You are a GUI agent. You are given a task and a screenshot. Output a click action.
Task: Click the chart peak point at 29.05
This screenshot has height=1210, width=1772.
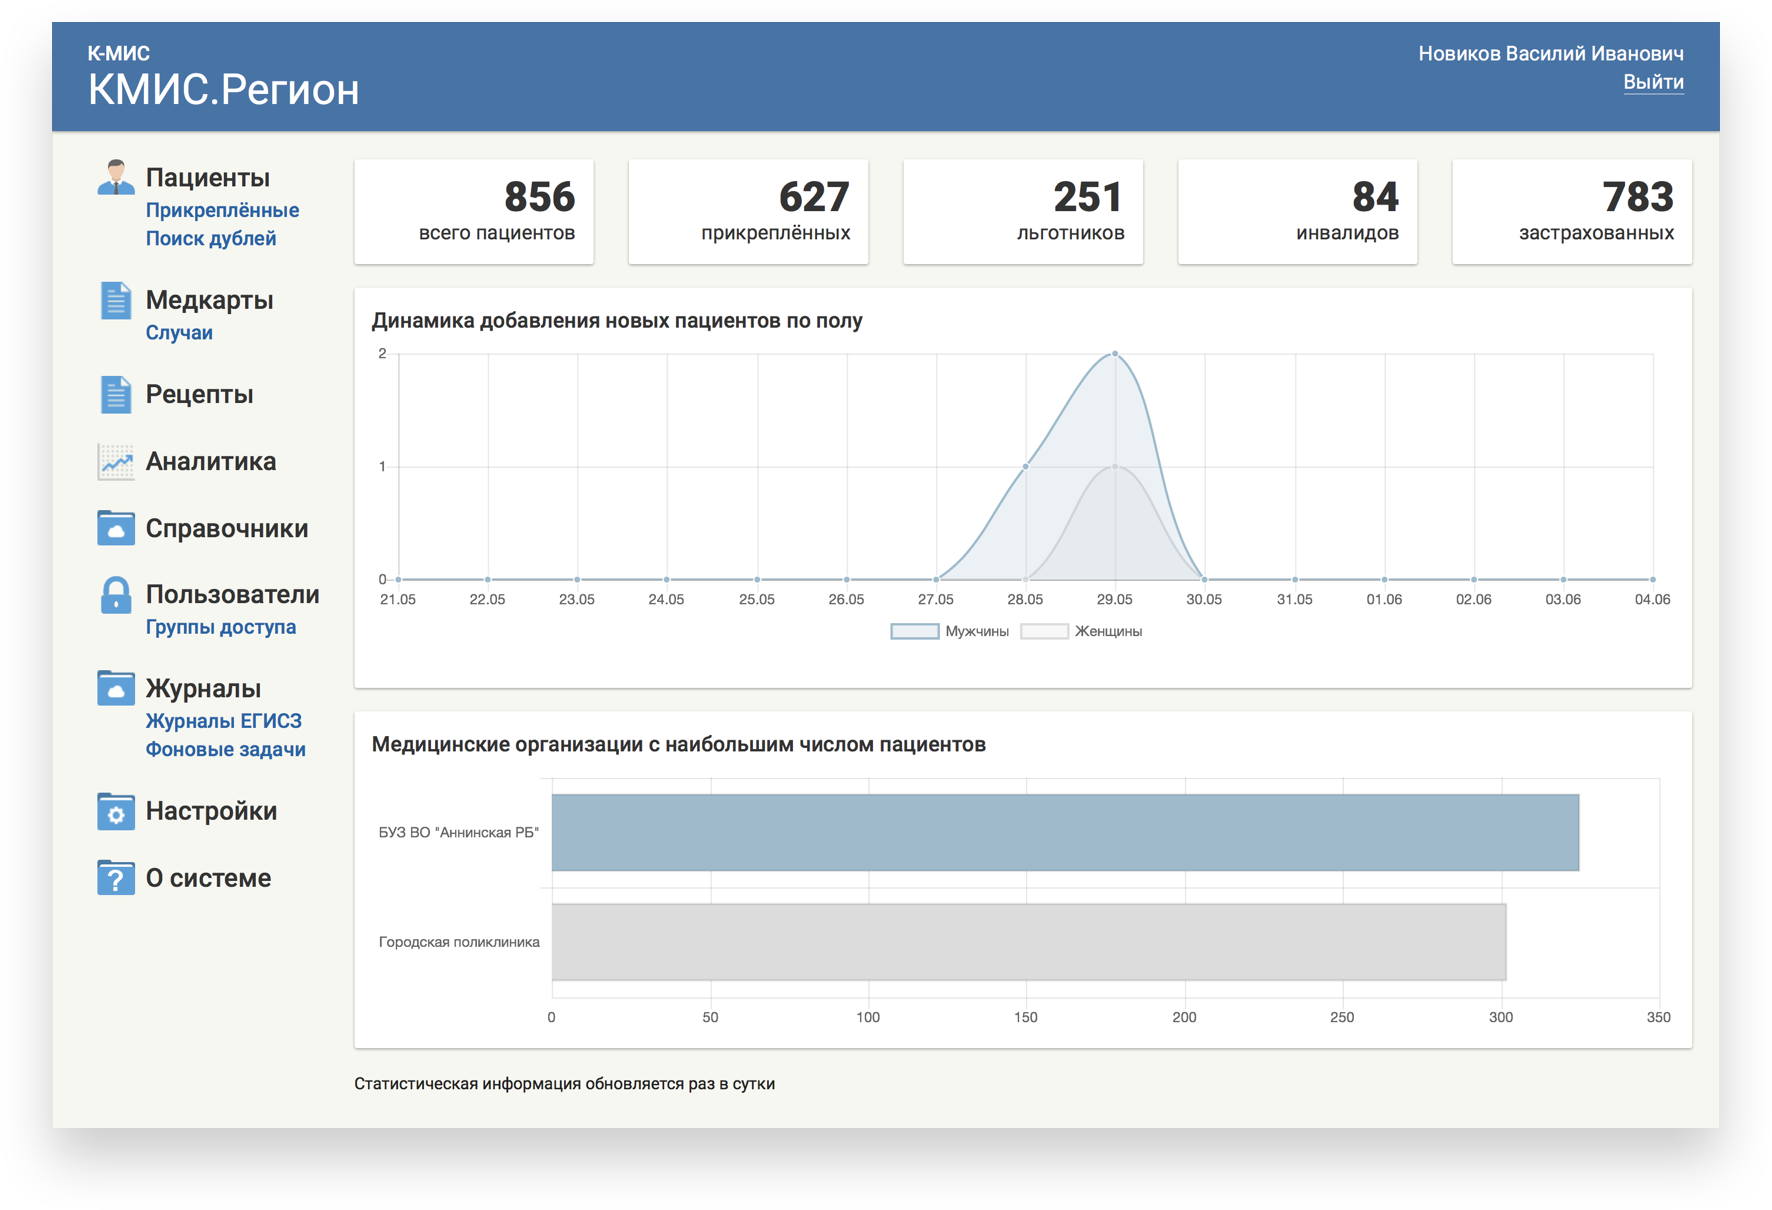1115,354
